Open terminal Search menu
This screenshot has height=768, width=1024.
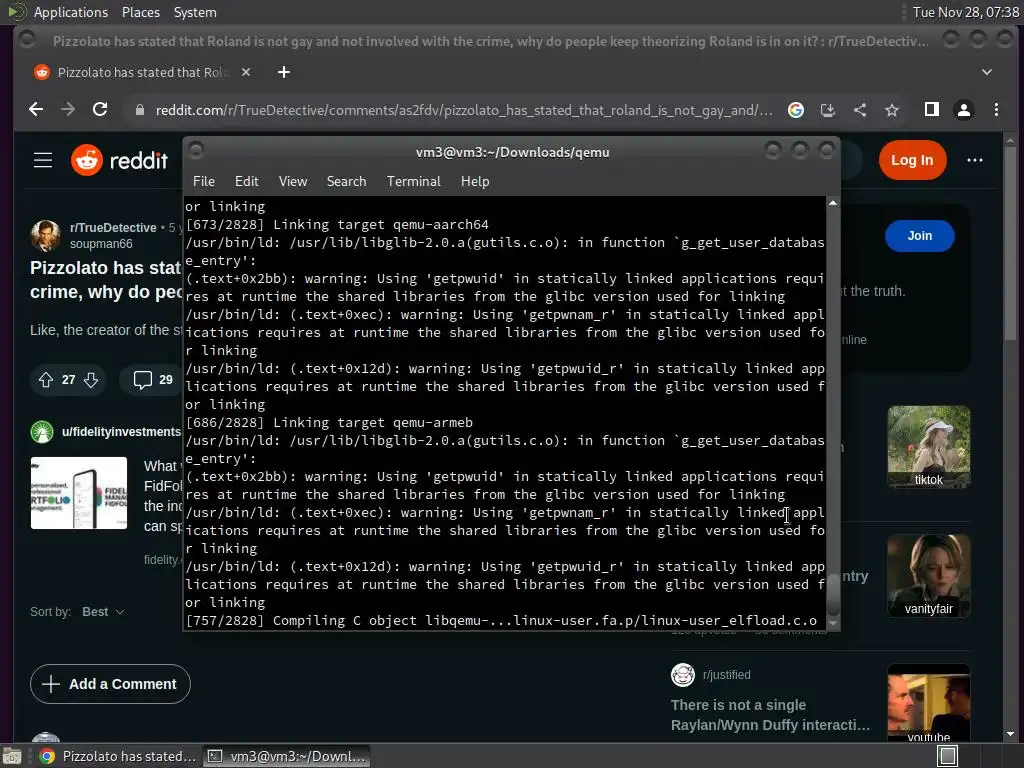pyautogui.click(x=346, y=182)
